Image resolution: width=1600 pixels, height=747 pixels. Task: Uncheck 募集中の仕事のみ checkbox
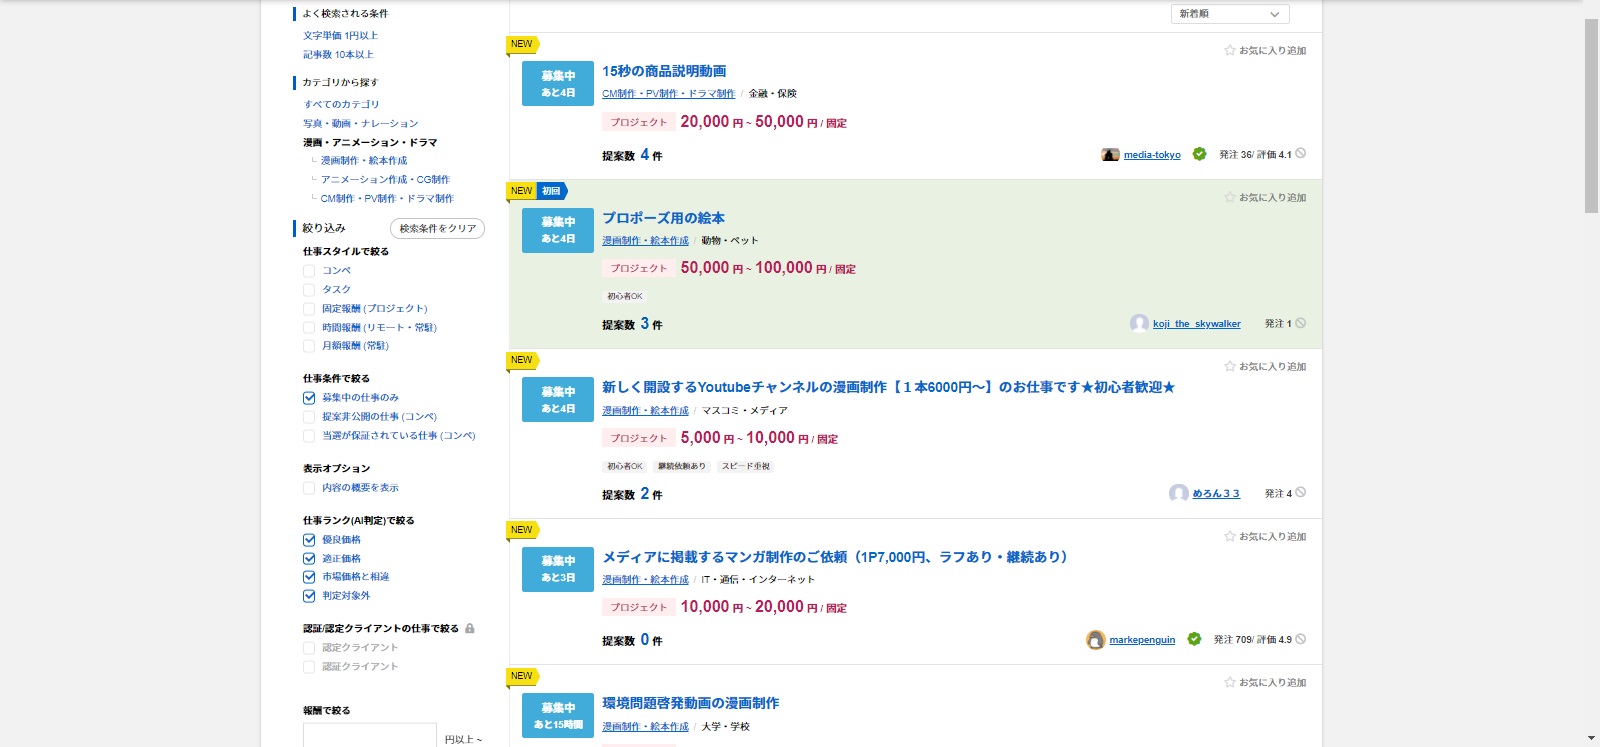click(x=309, y=398)
